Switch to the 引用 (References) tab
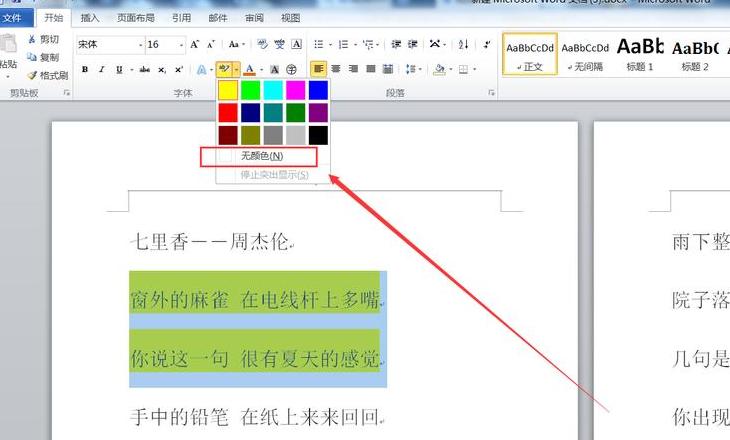This screenshot has height=440, width=730. [x=181, y=18]
